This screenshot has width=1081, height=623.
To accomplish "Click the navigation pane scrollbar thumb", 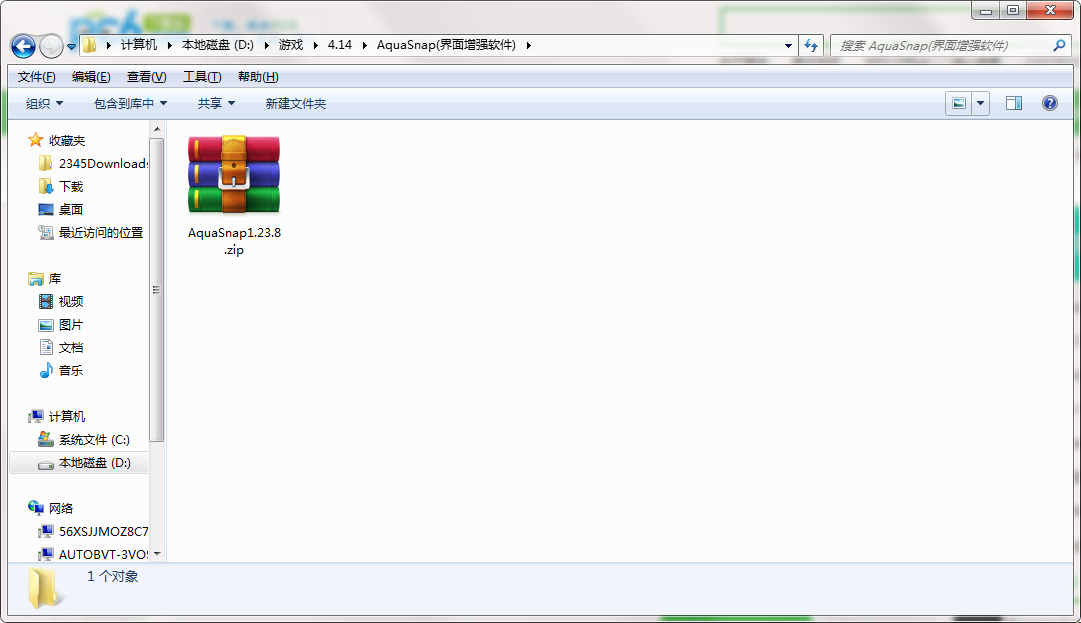I will click(157, 289).
